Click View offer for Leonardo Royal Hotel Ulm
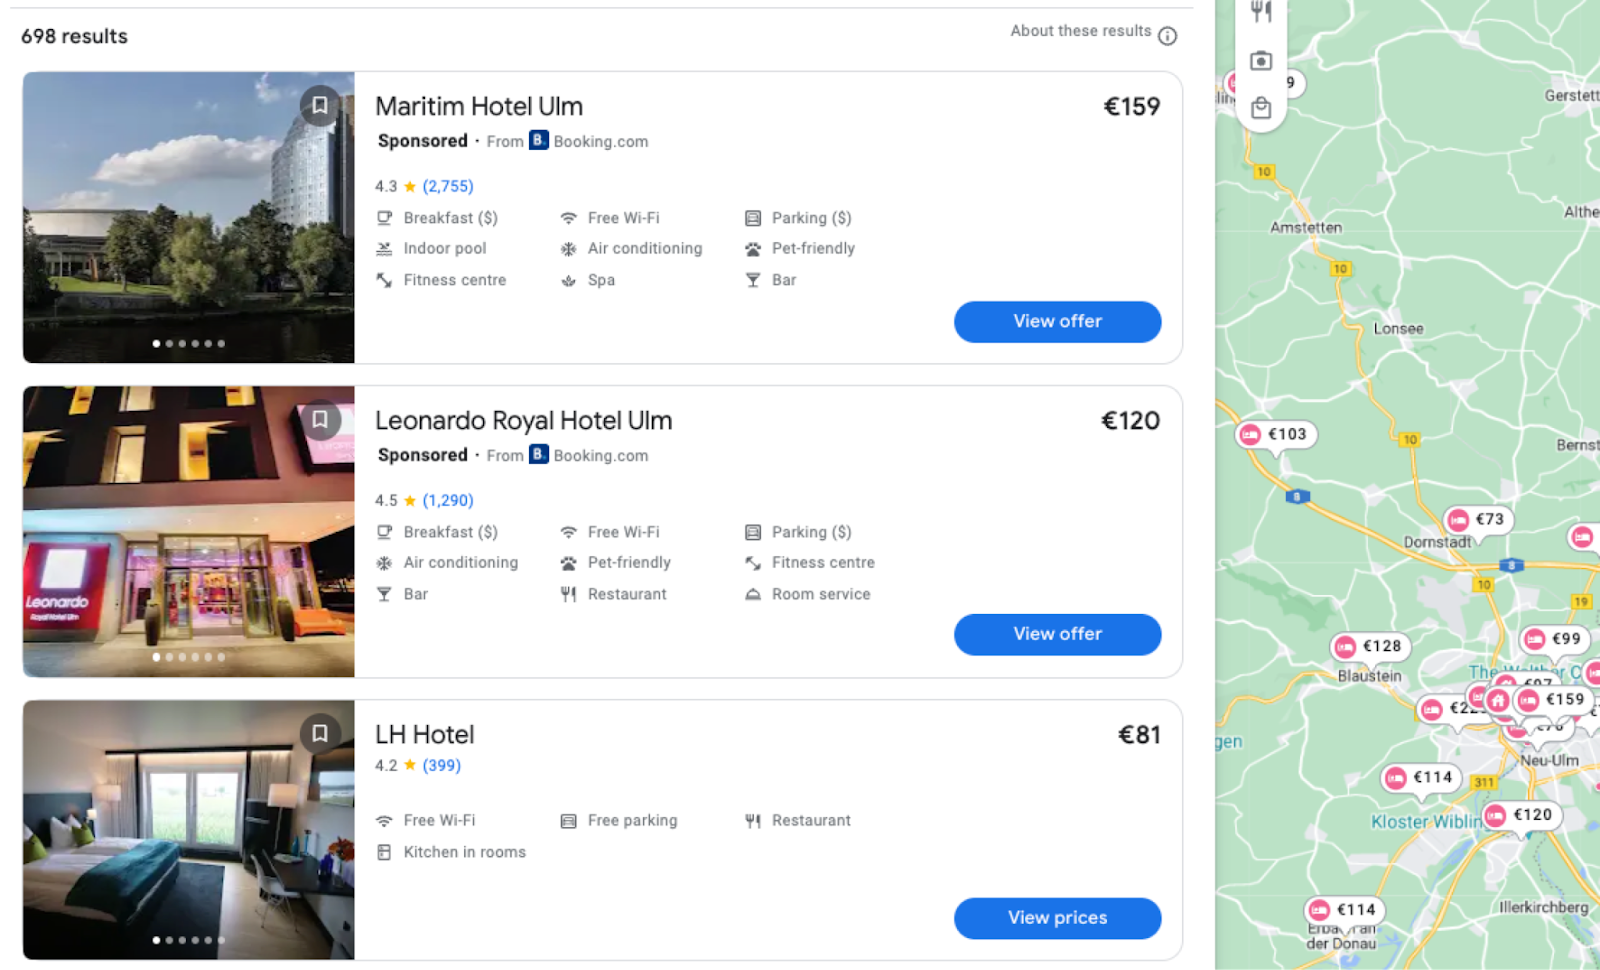Screen dimensions: 1600x970 pyautogui.click(x=1057, y=634)
